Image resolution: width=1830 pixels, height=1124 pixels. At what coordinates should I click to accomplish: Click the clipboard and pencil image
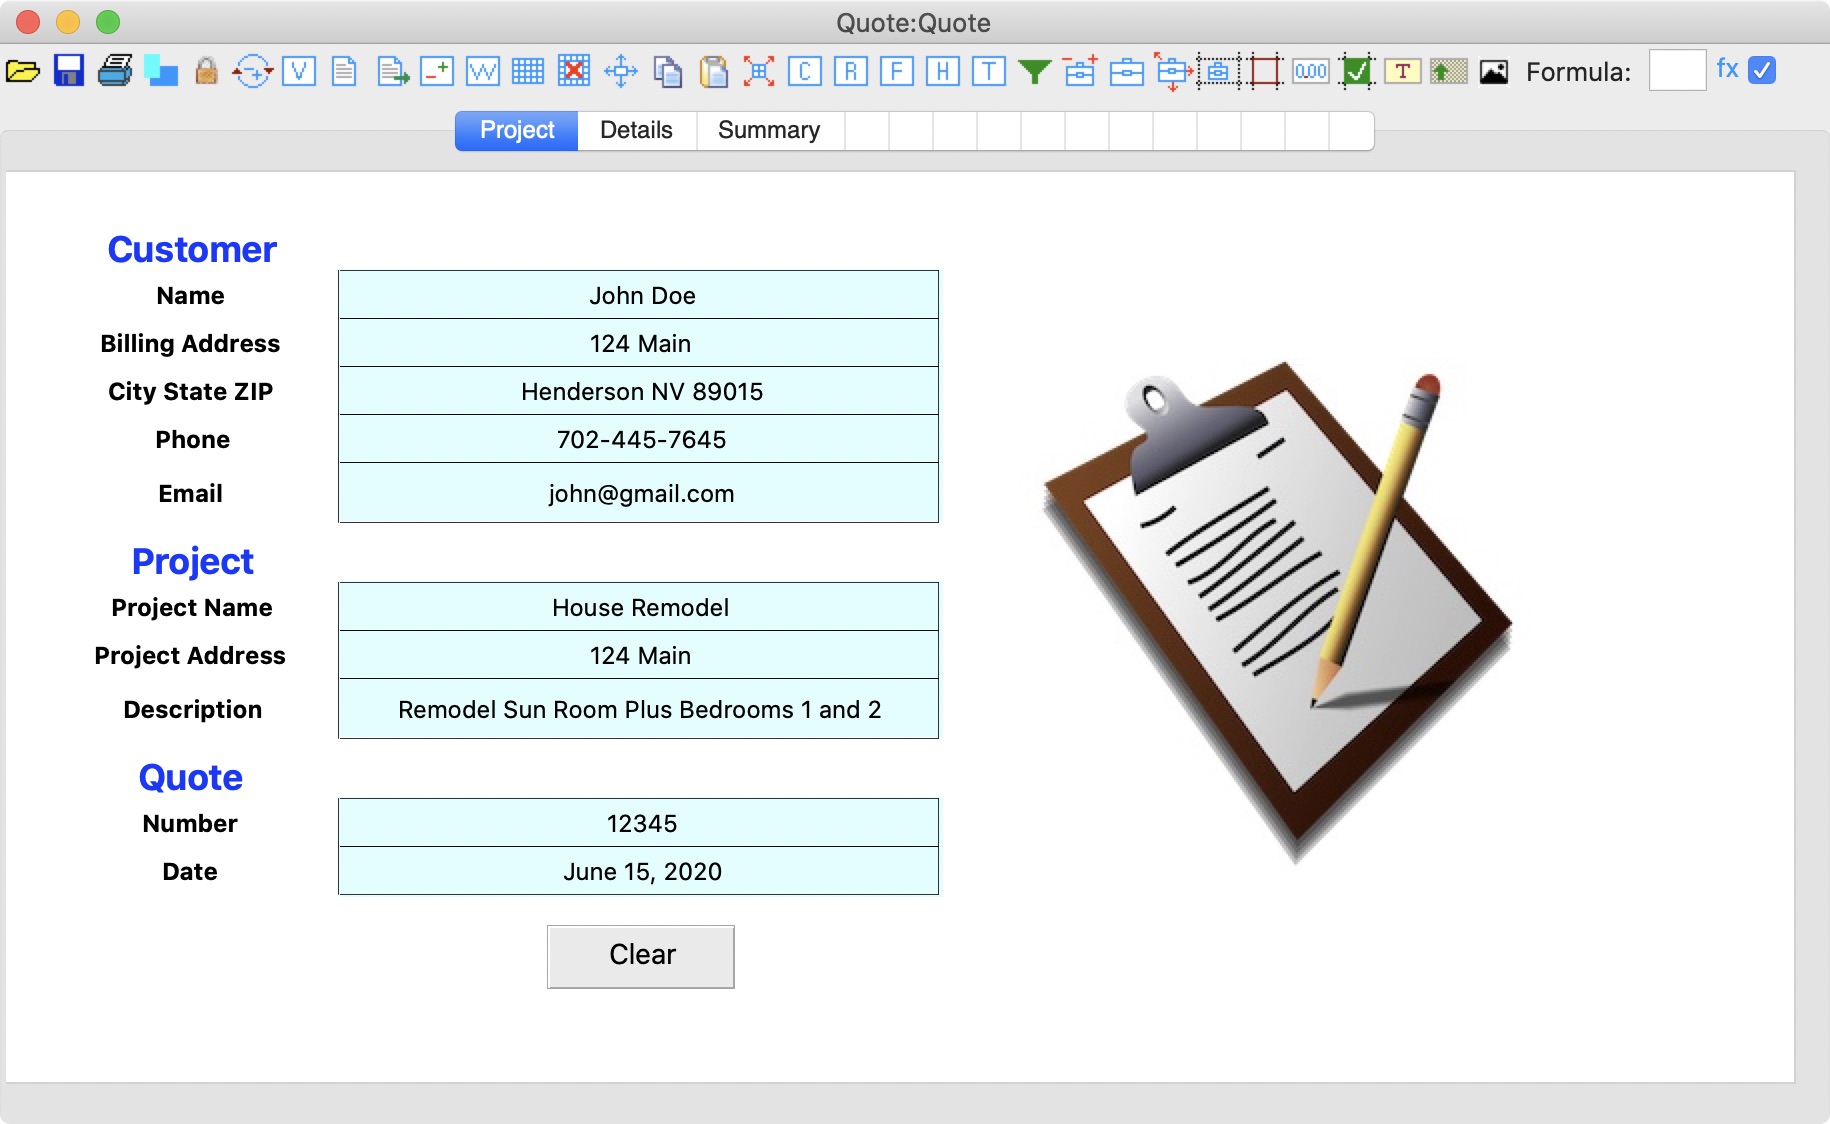point(1277,610)
